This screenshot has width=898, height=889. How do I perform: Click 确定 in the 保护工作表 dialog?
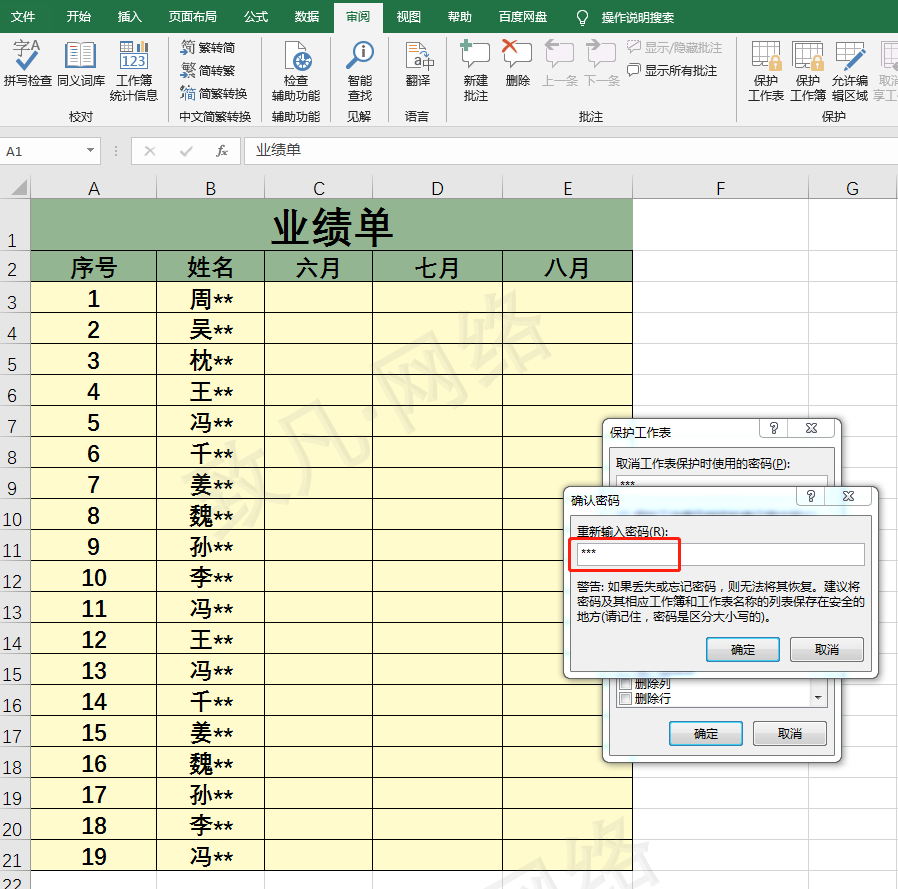(706, 734)
